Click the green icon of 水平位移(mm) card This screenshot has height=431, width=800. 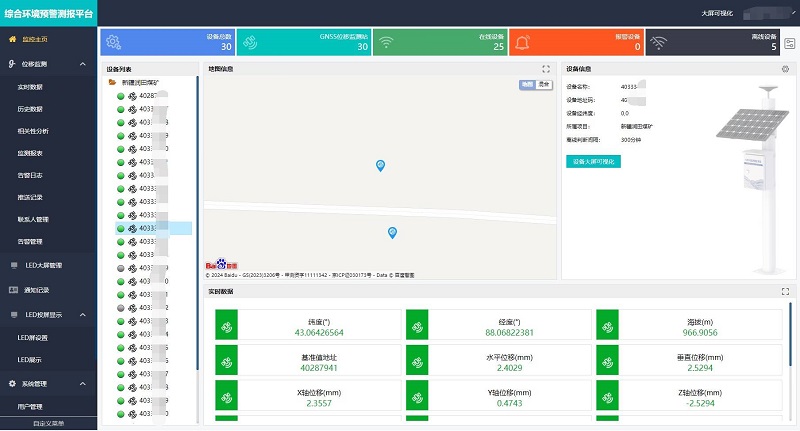click(417, 360)
